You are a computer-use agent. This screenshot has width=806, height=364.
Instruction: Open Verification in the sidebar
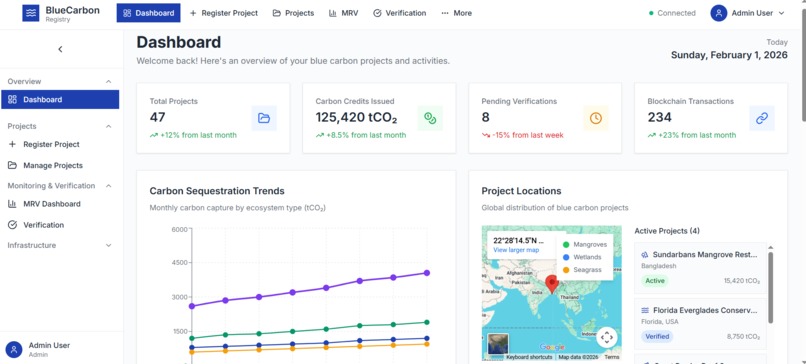click(x=60, y=225)
